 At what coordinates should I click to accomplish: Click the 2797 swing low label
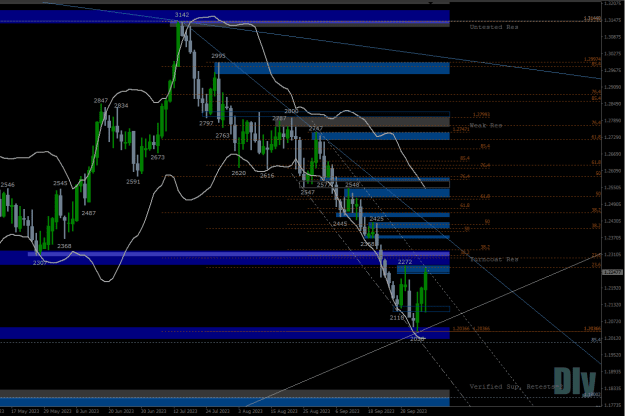click(x=206, y=124)
